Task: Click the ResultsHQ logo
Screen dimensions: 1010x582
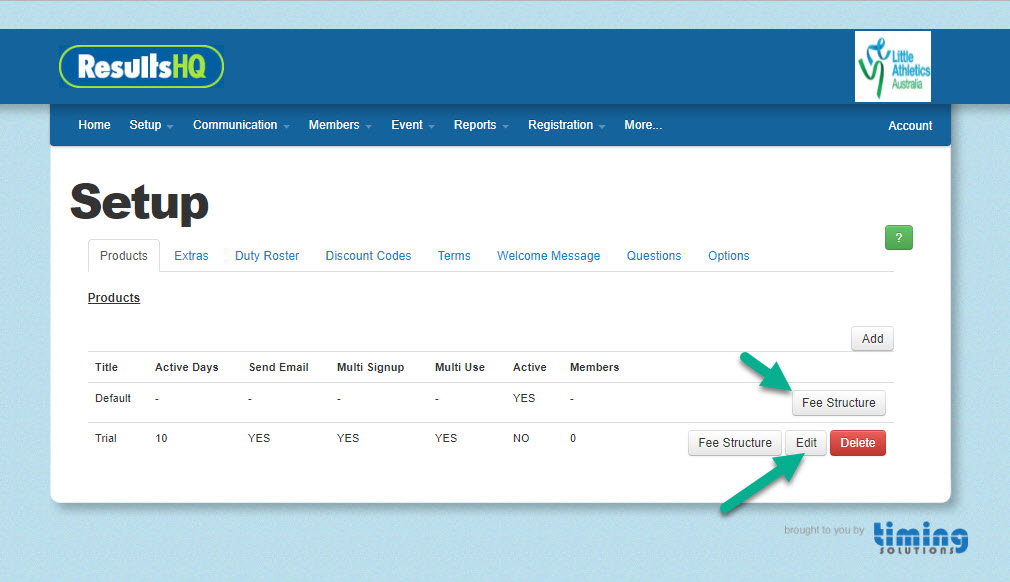Action: [140, 66]
